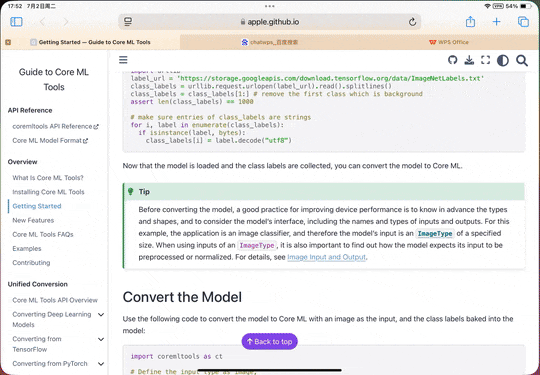This screenshot has height=375, width=540.
Task: Open the tab overview icon
Action: 523,22
